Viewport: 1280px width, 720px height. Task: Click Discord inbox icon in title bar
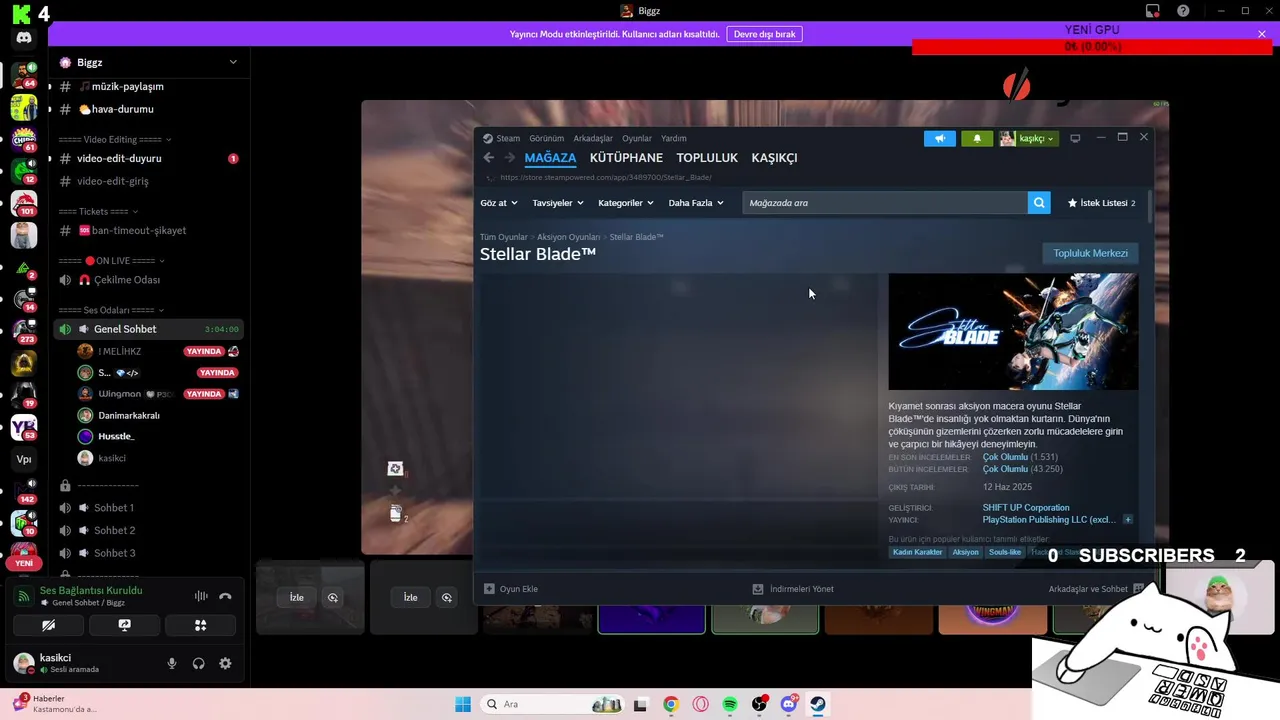[x=1153, y=11]
